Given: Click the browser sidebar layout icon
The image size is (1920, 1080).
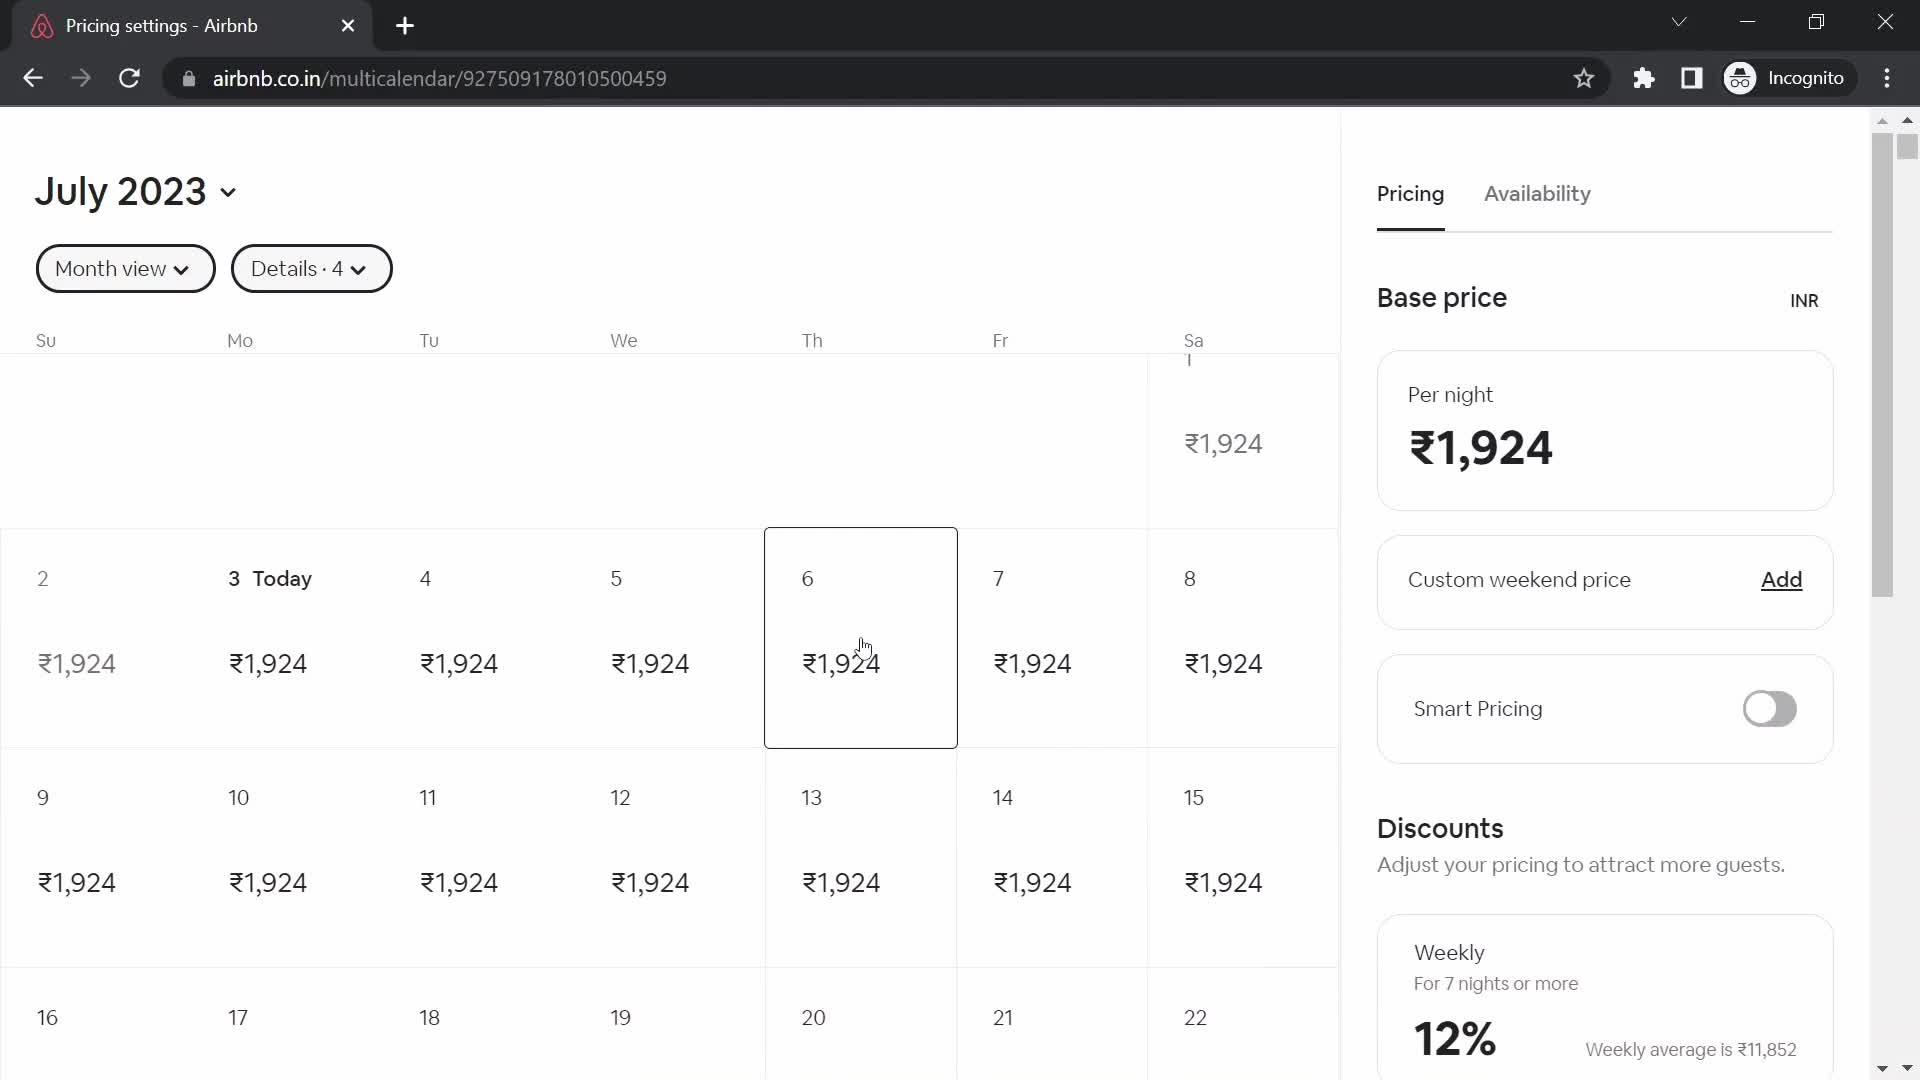Looking at the screenshot, I should click(1693, 78).
